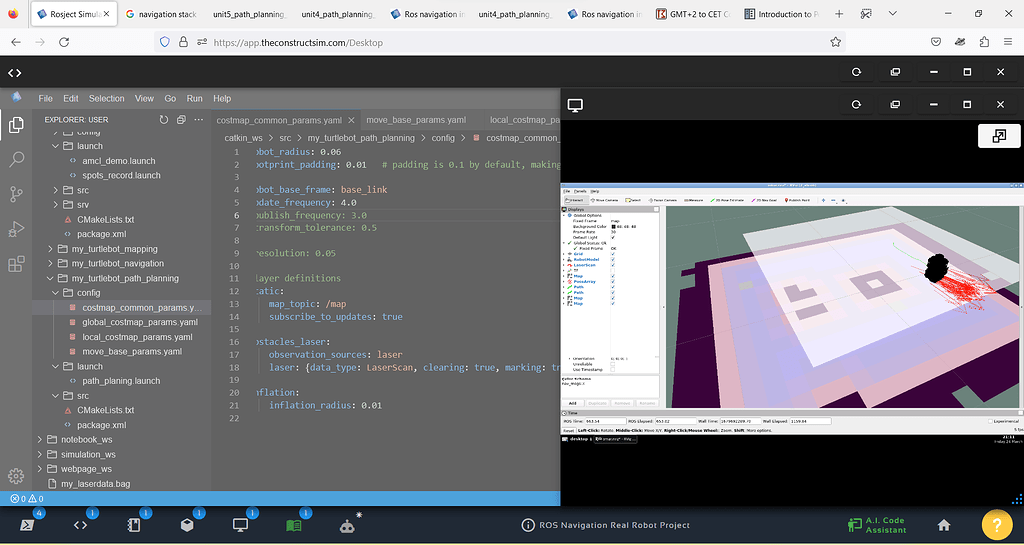Screen dimensions: 1024x545
Task: Open the Extensions view icon
Action: [x=16, y=264]
